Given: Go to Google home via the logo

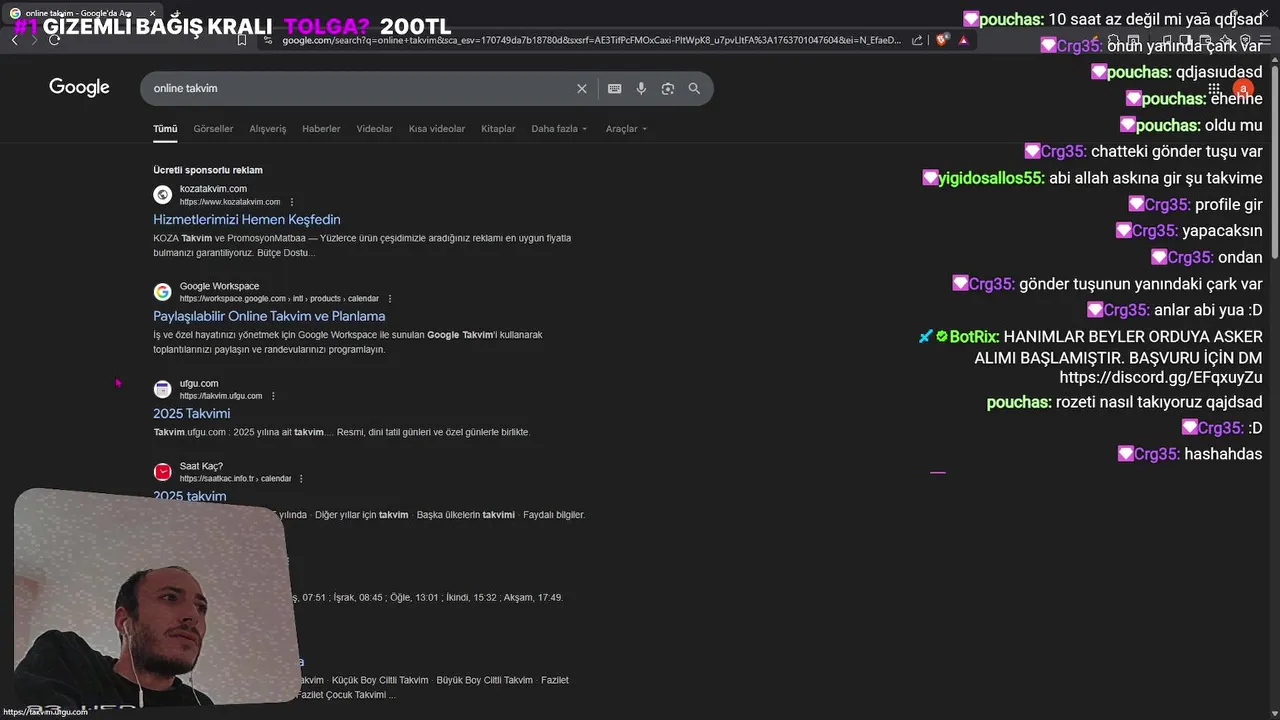Looking at the screenshot, I should click(79, 88).
